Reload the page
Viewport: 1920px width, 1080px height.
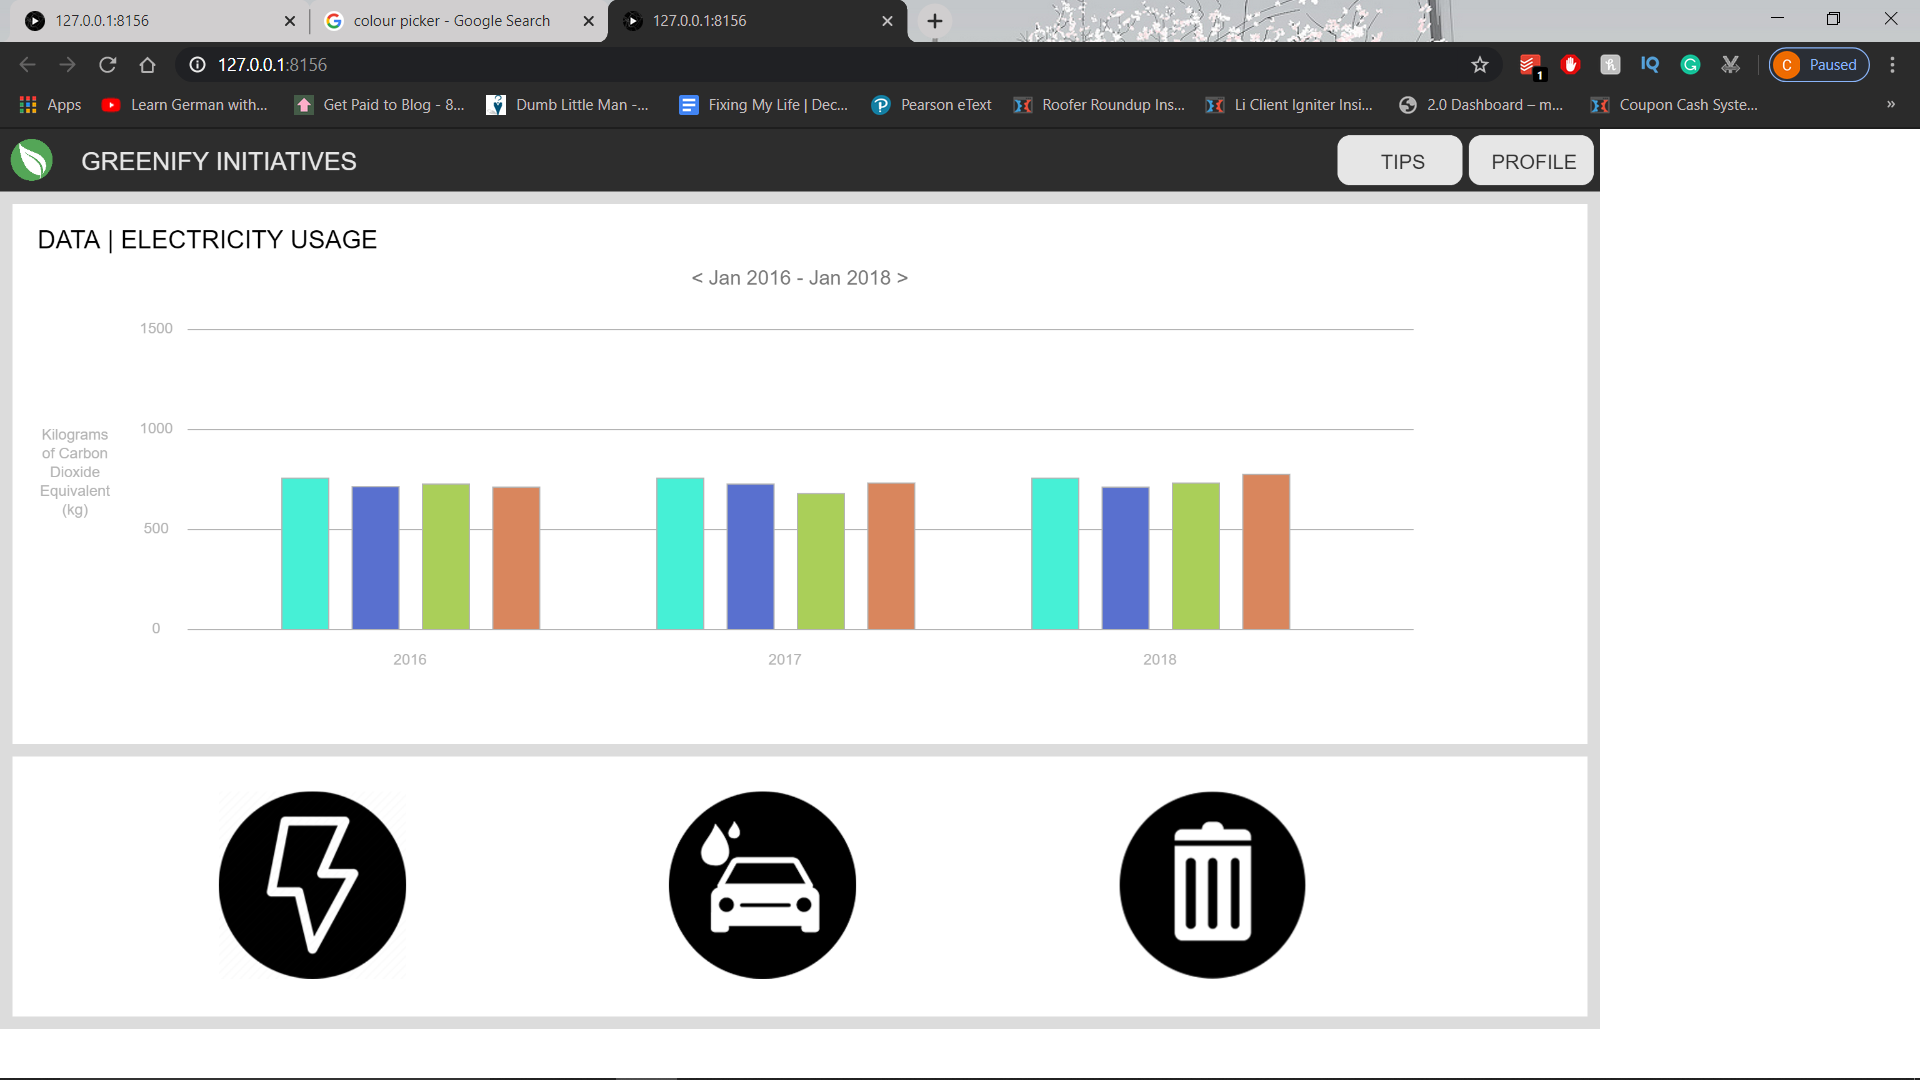(108, 65)
